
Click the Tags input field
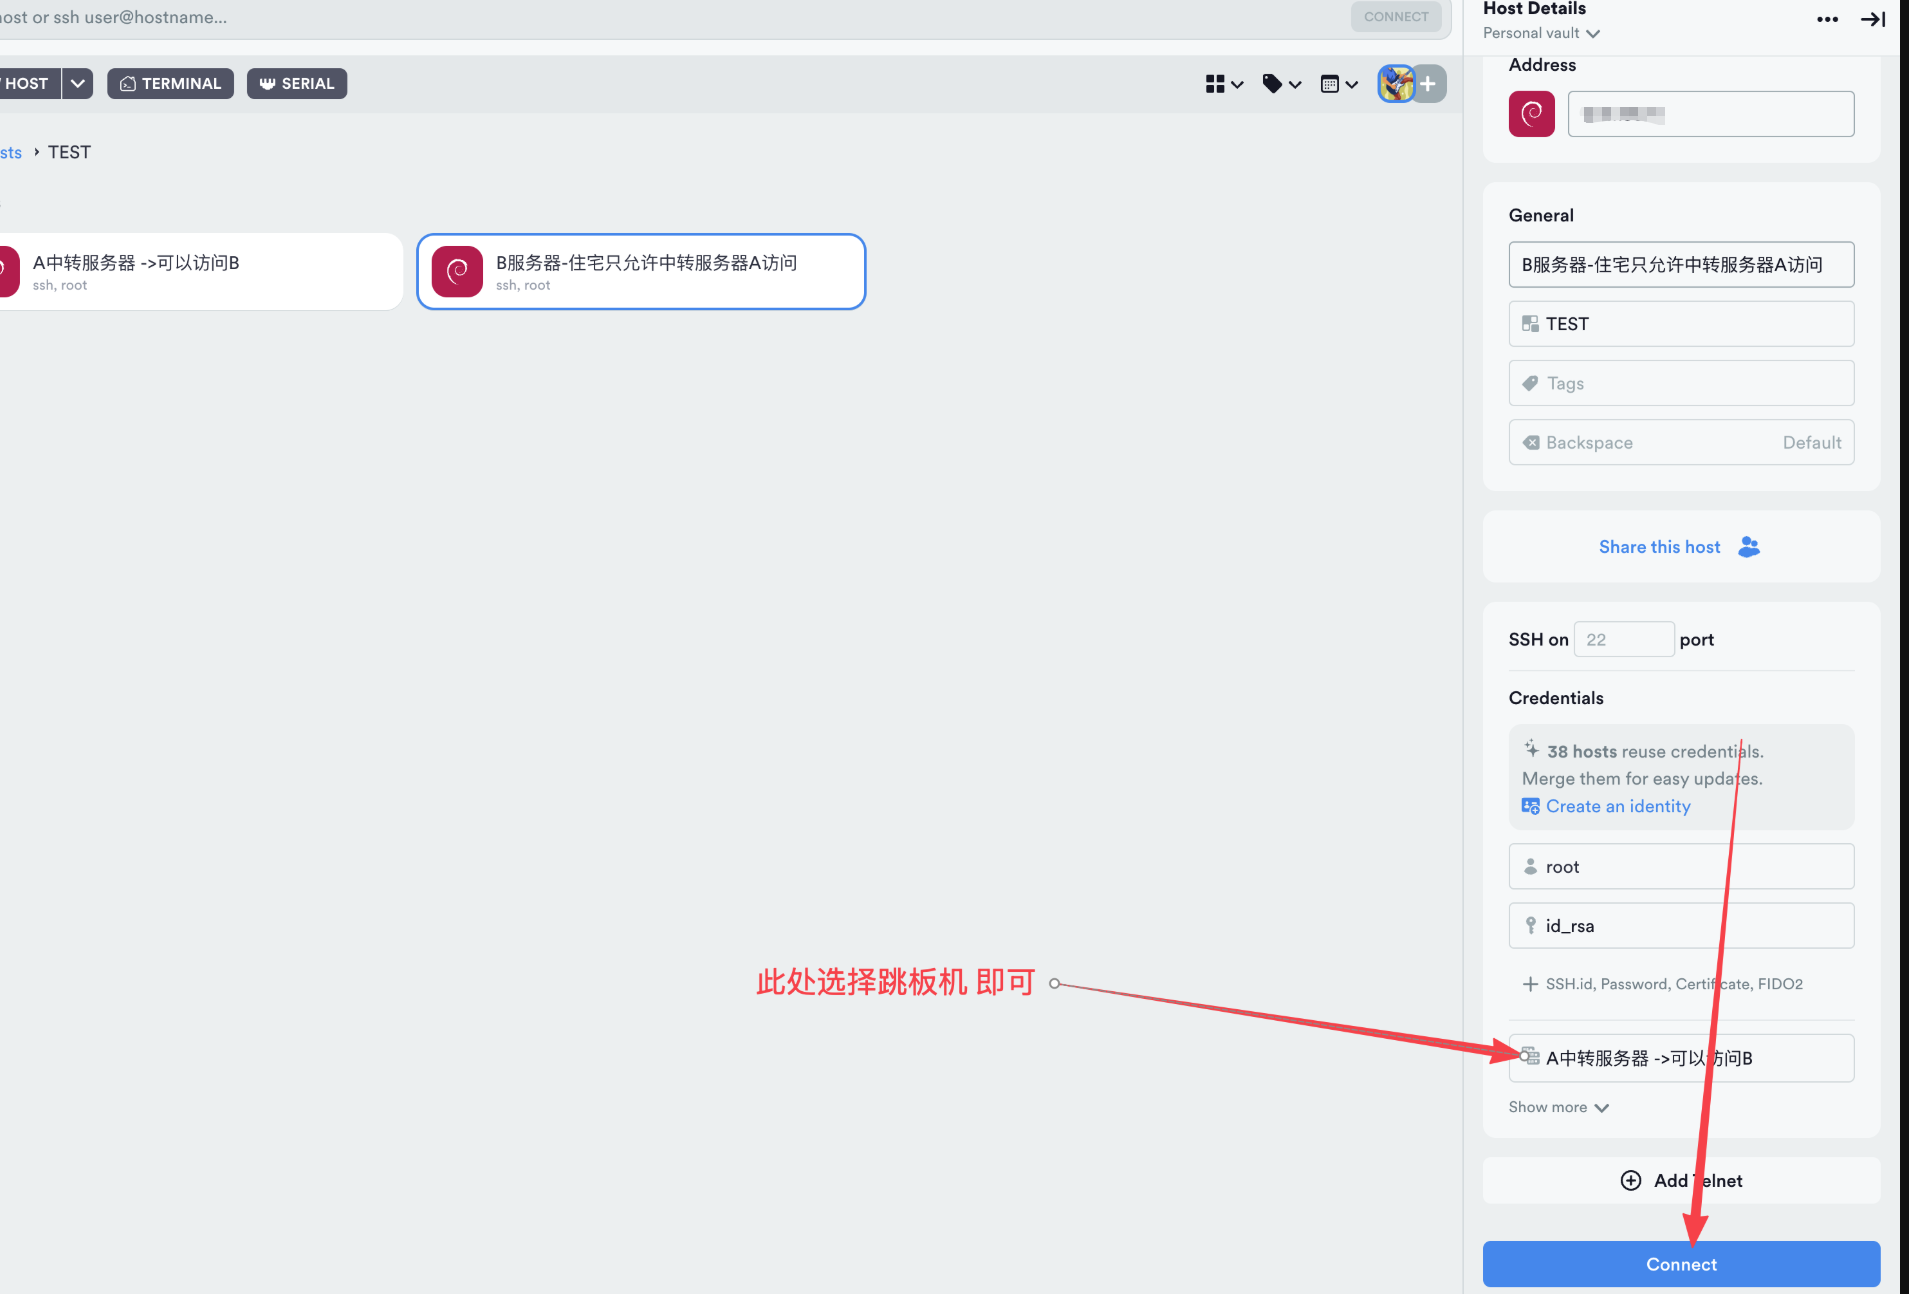1681,383
